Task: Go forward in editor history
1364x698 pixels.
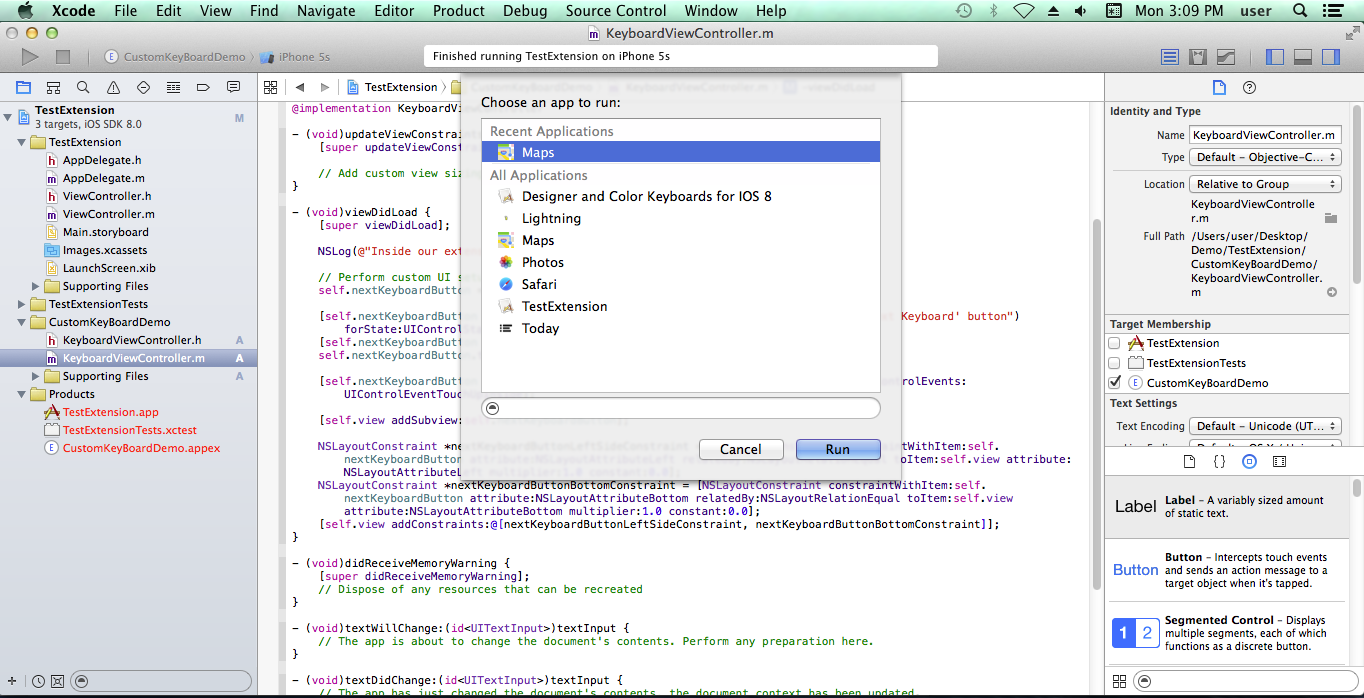Action: pos(326,87)
